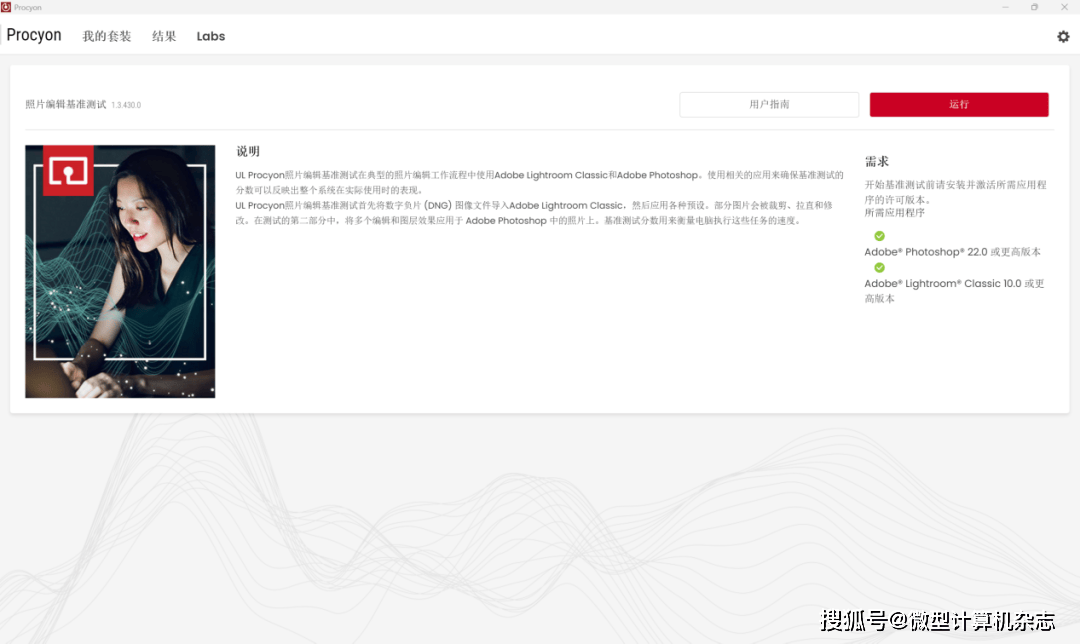Open the 用户指南 user guide button
The width and height of the screenshot is (1080, 644).
[x=769, y=105]
